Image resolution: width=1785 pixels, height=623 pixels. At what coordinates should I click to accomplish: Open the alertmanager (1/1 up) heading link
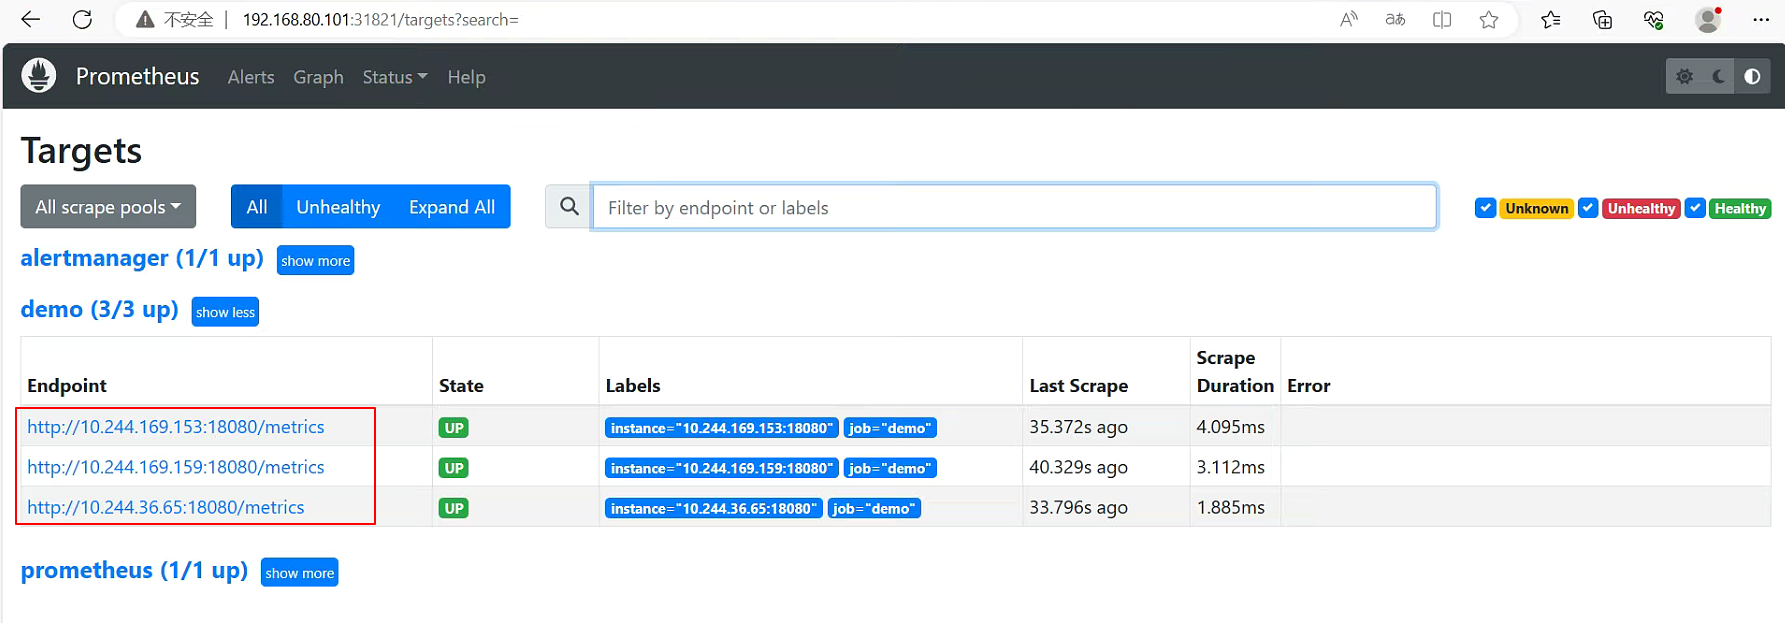pyautogui.click(x=142, y=258)
